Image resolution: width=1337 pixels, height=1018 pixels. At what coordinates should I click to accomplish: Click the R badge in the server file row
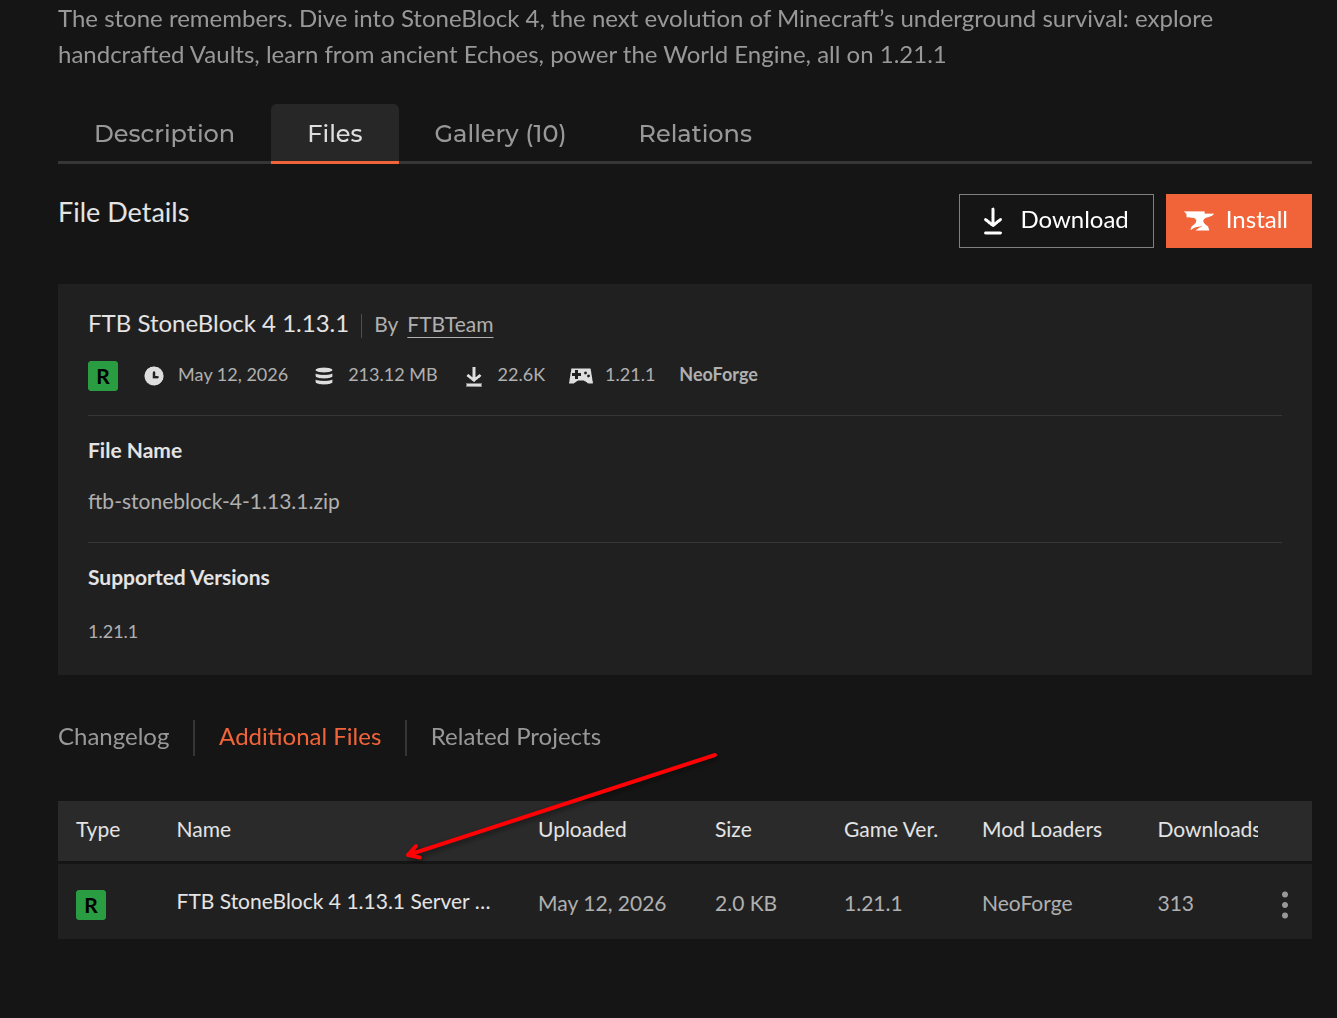coord(91,905)
